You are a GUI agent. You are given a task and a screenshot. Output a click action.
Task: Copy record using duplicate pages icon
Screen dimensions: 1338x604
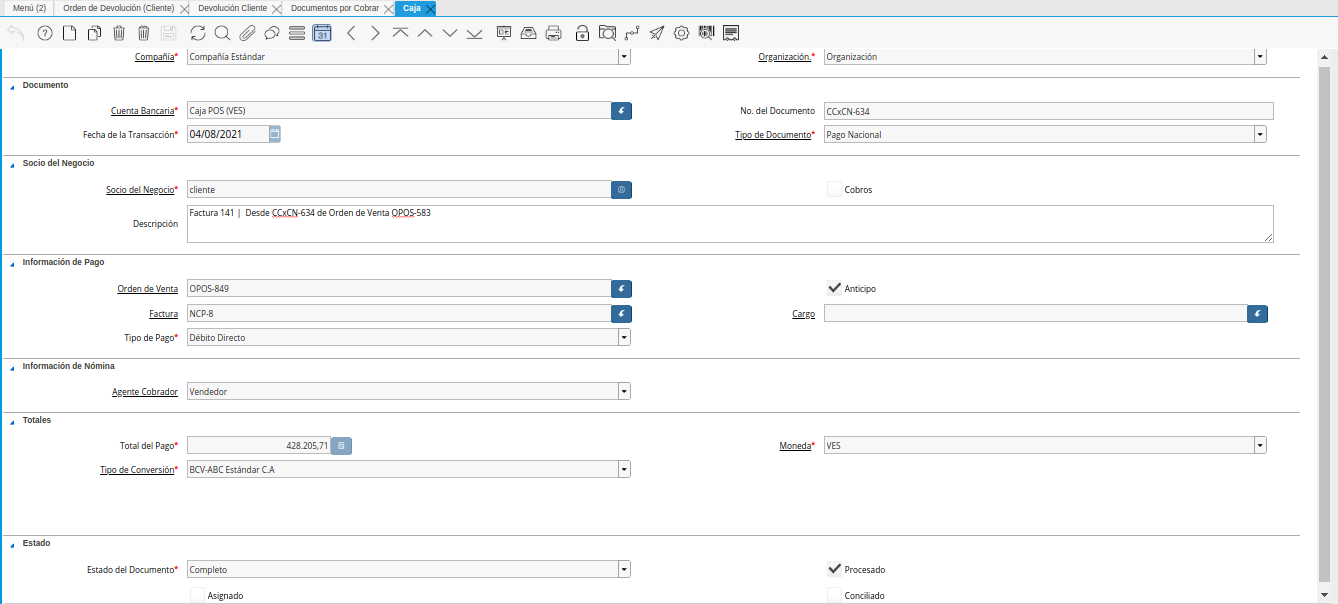click(94, 33)
